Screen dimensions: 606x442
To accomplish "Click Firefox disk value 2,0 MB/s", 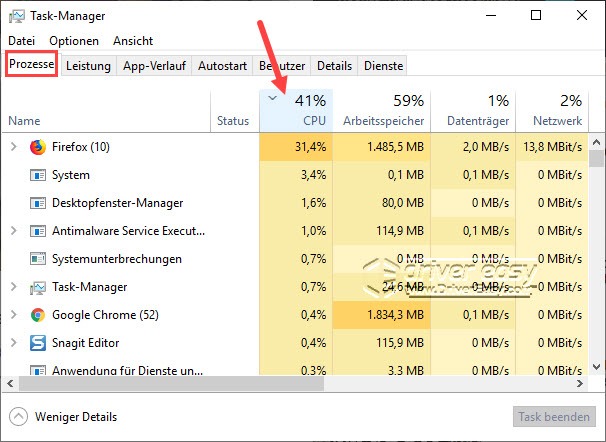I will [486, 147].
